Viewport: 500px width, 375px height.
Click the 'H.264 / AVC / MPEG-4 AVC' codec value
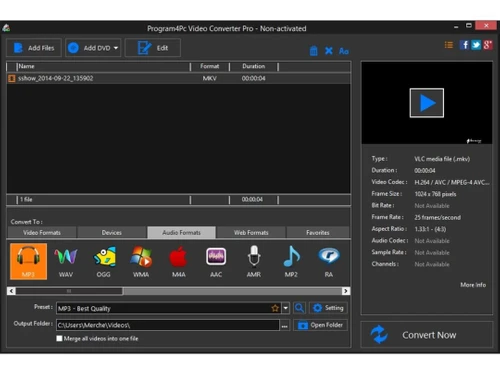452,182
